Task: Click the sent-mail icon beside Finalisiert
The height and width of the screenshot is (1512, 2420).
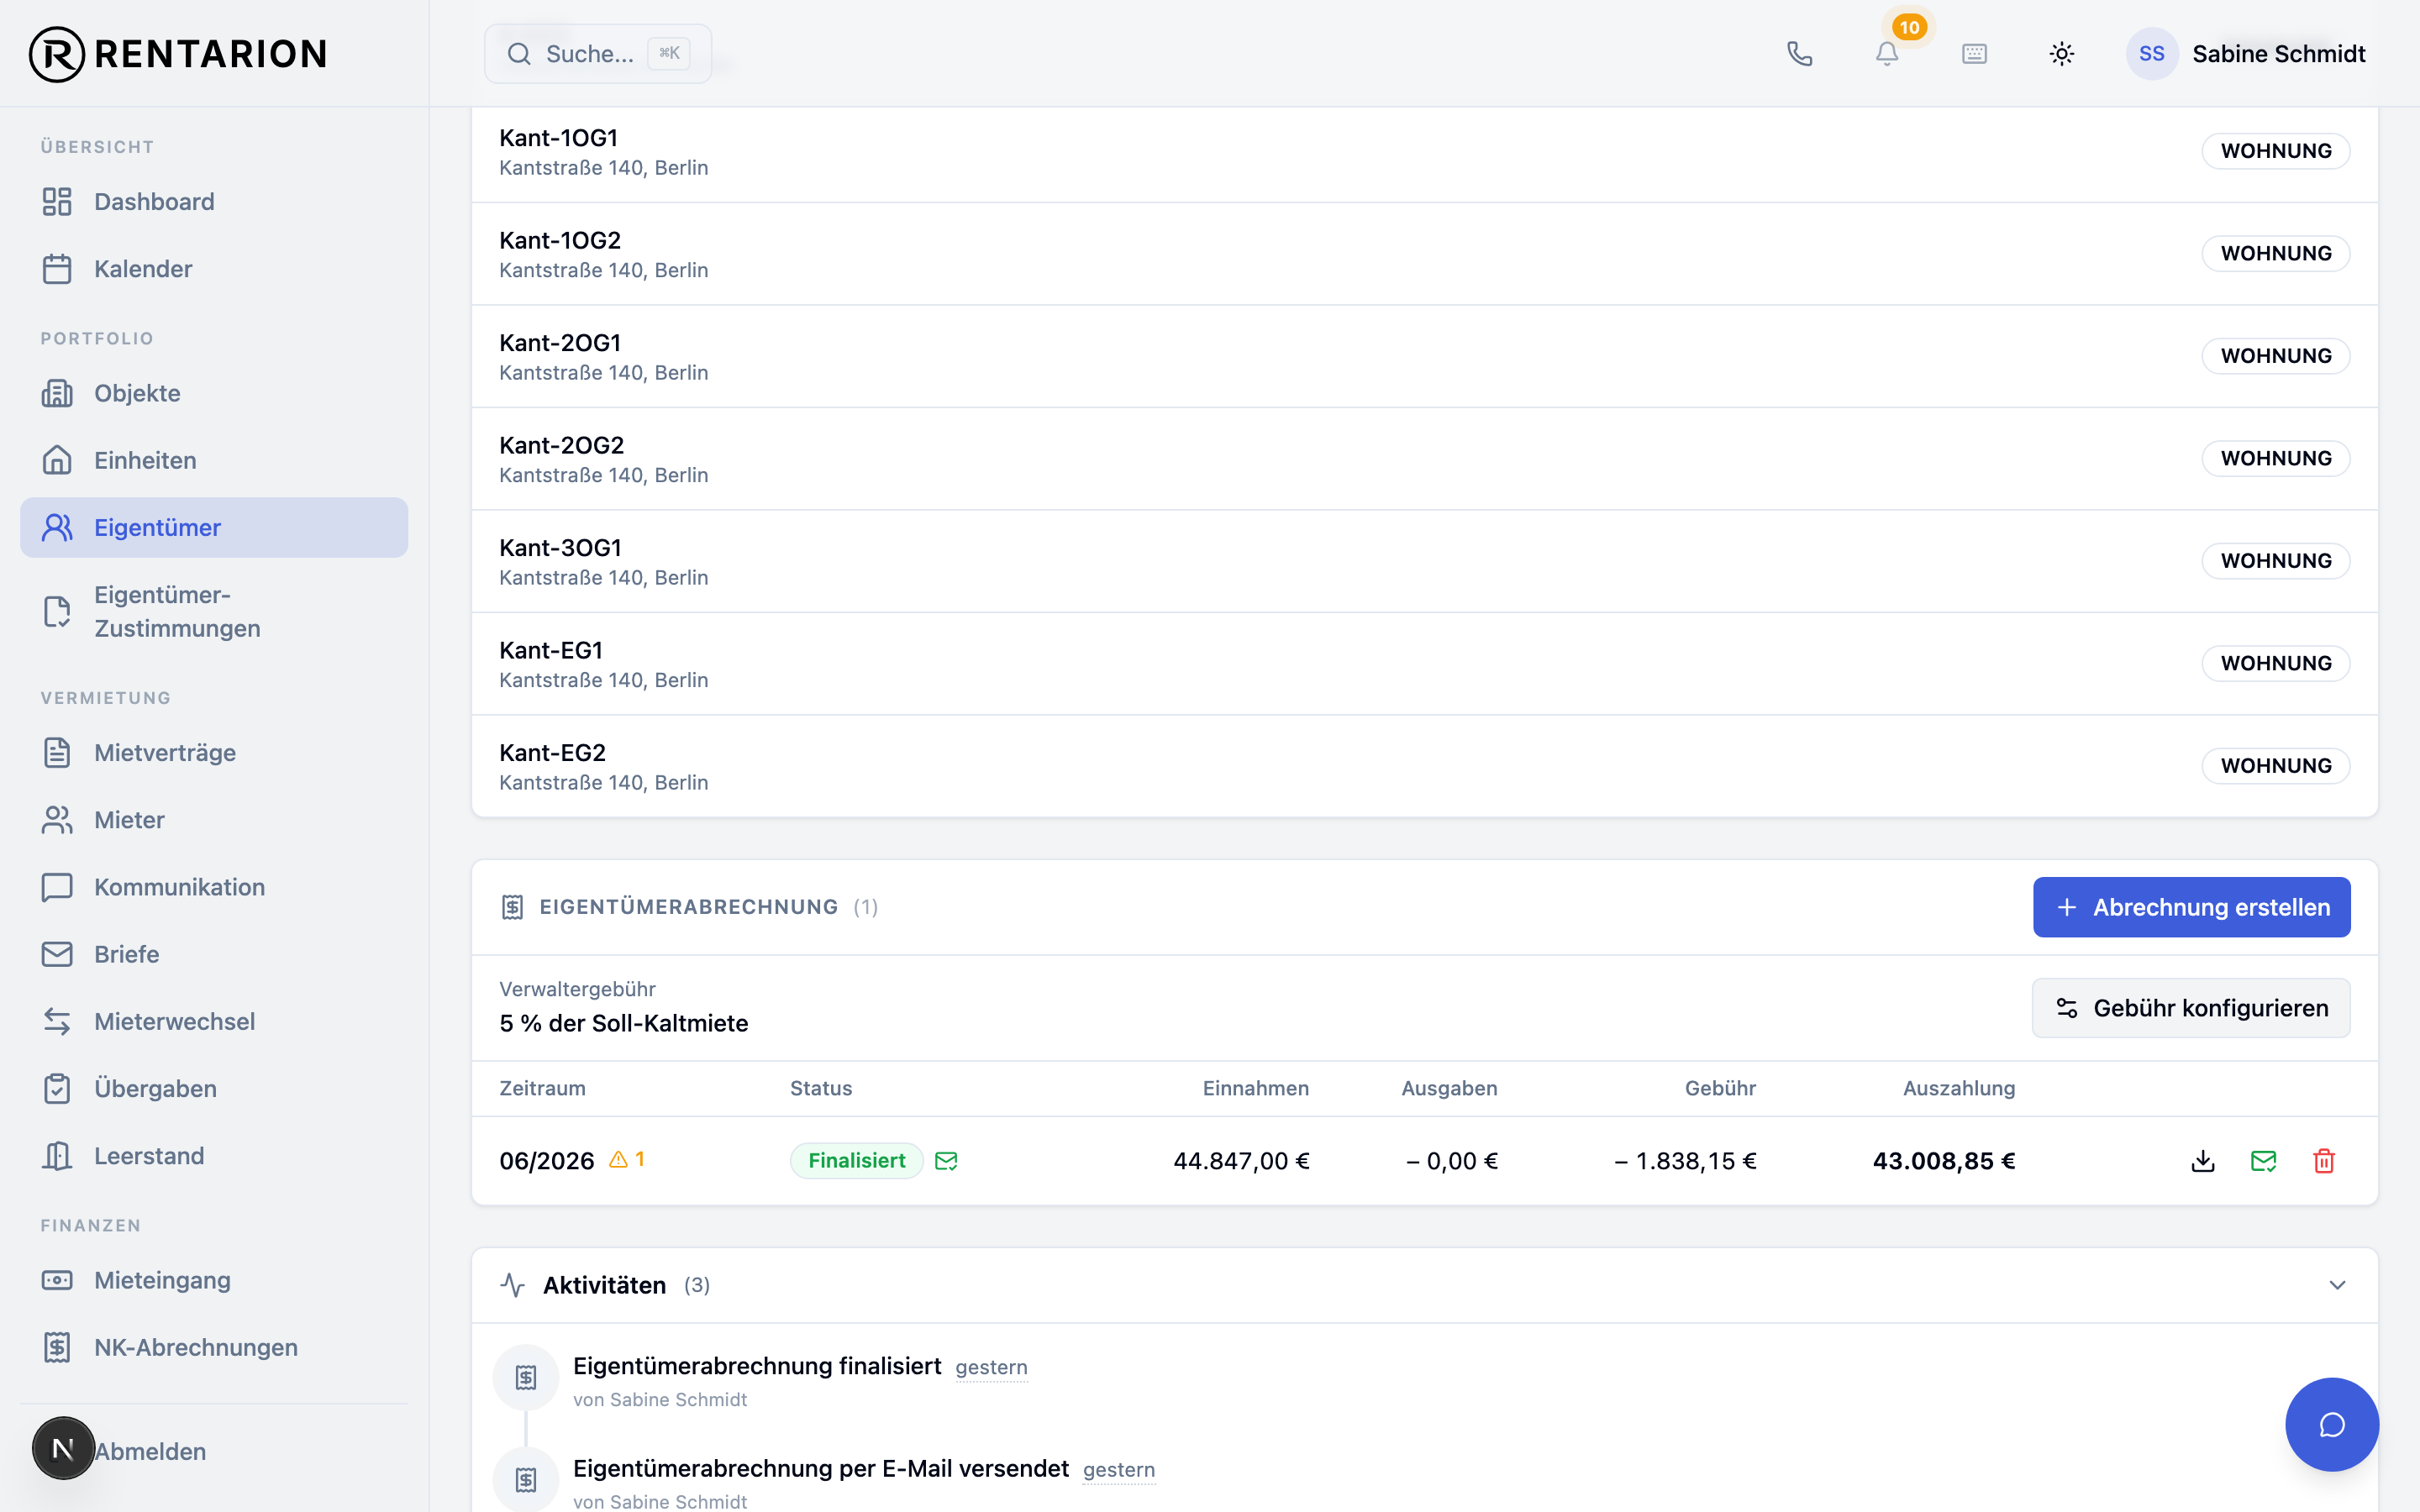Action: point(946,1161)
